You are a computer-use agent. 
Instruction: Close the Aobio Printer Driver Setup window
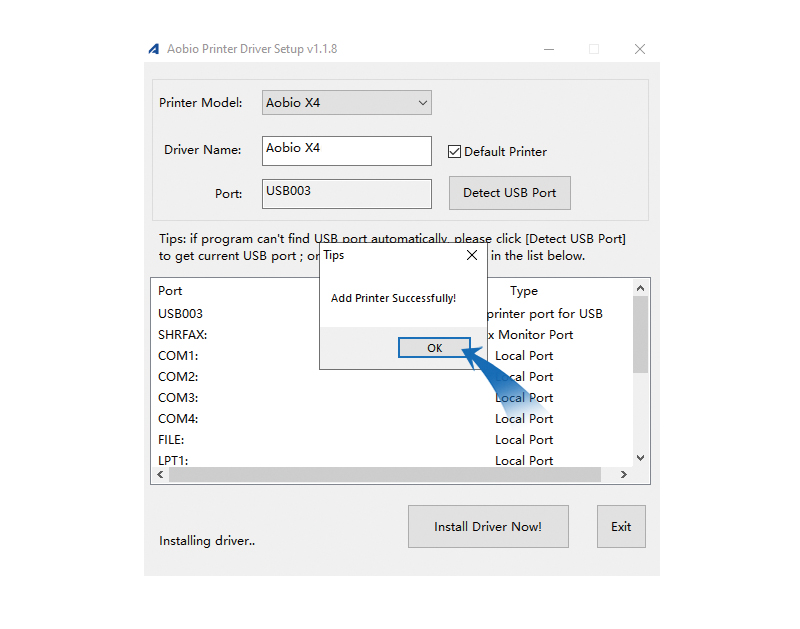point(640,49)
